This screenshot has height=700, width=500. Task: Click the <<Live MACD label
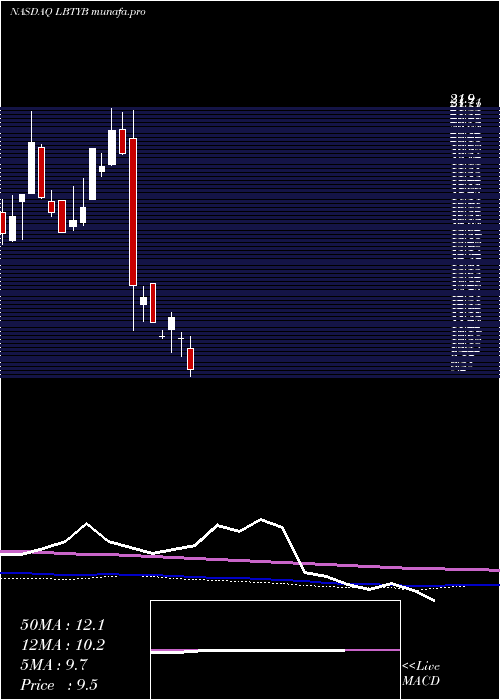tap(421, 674)
